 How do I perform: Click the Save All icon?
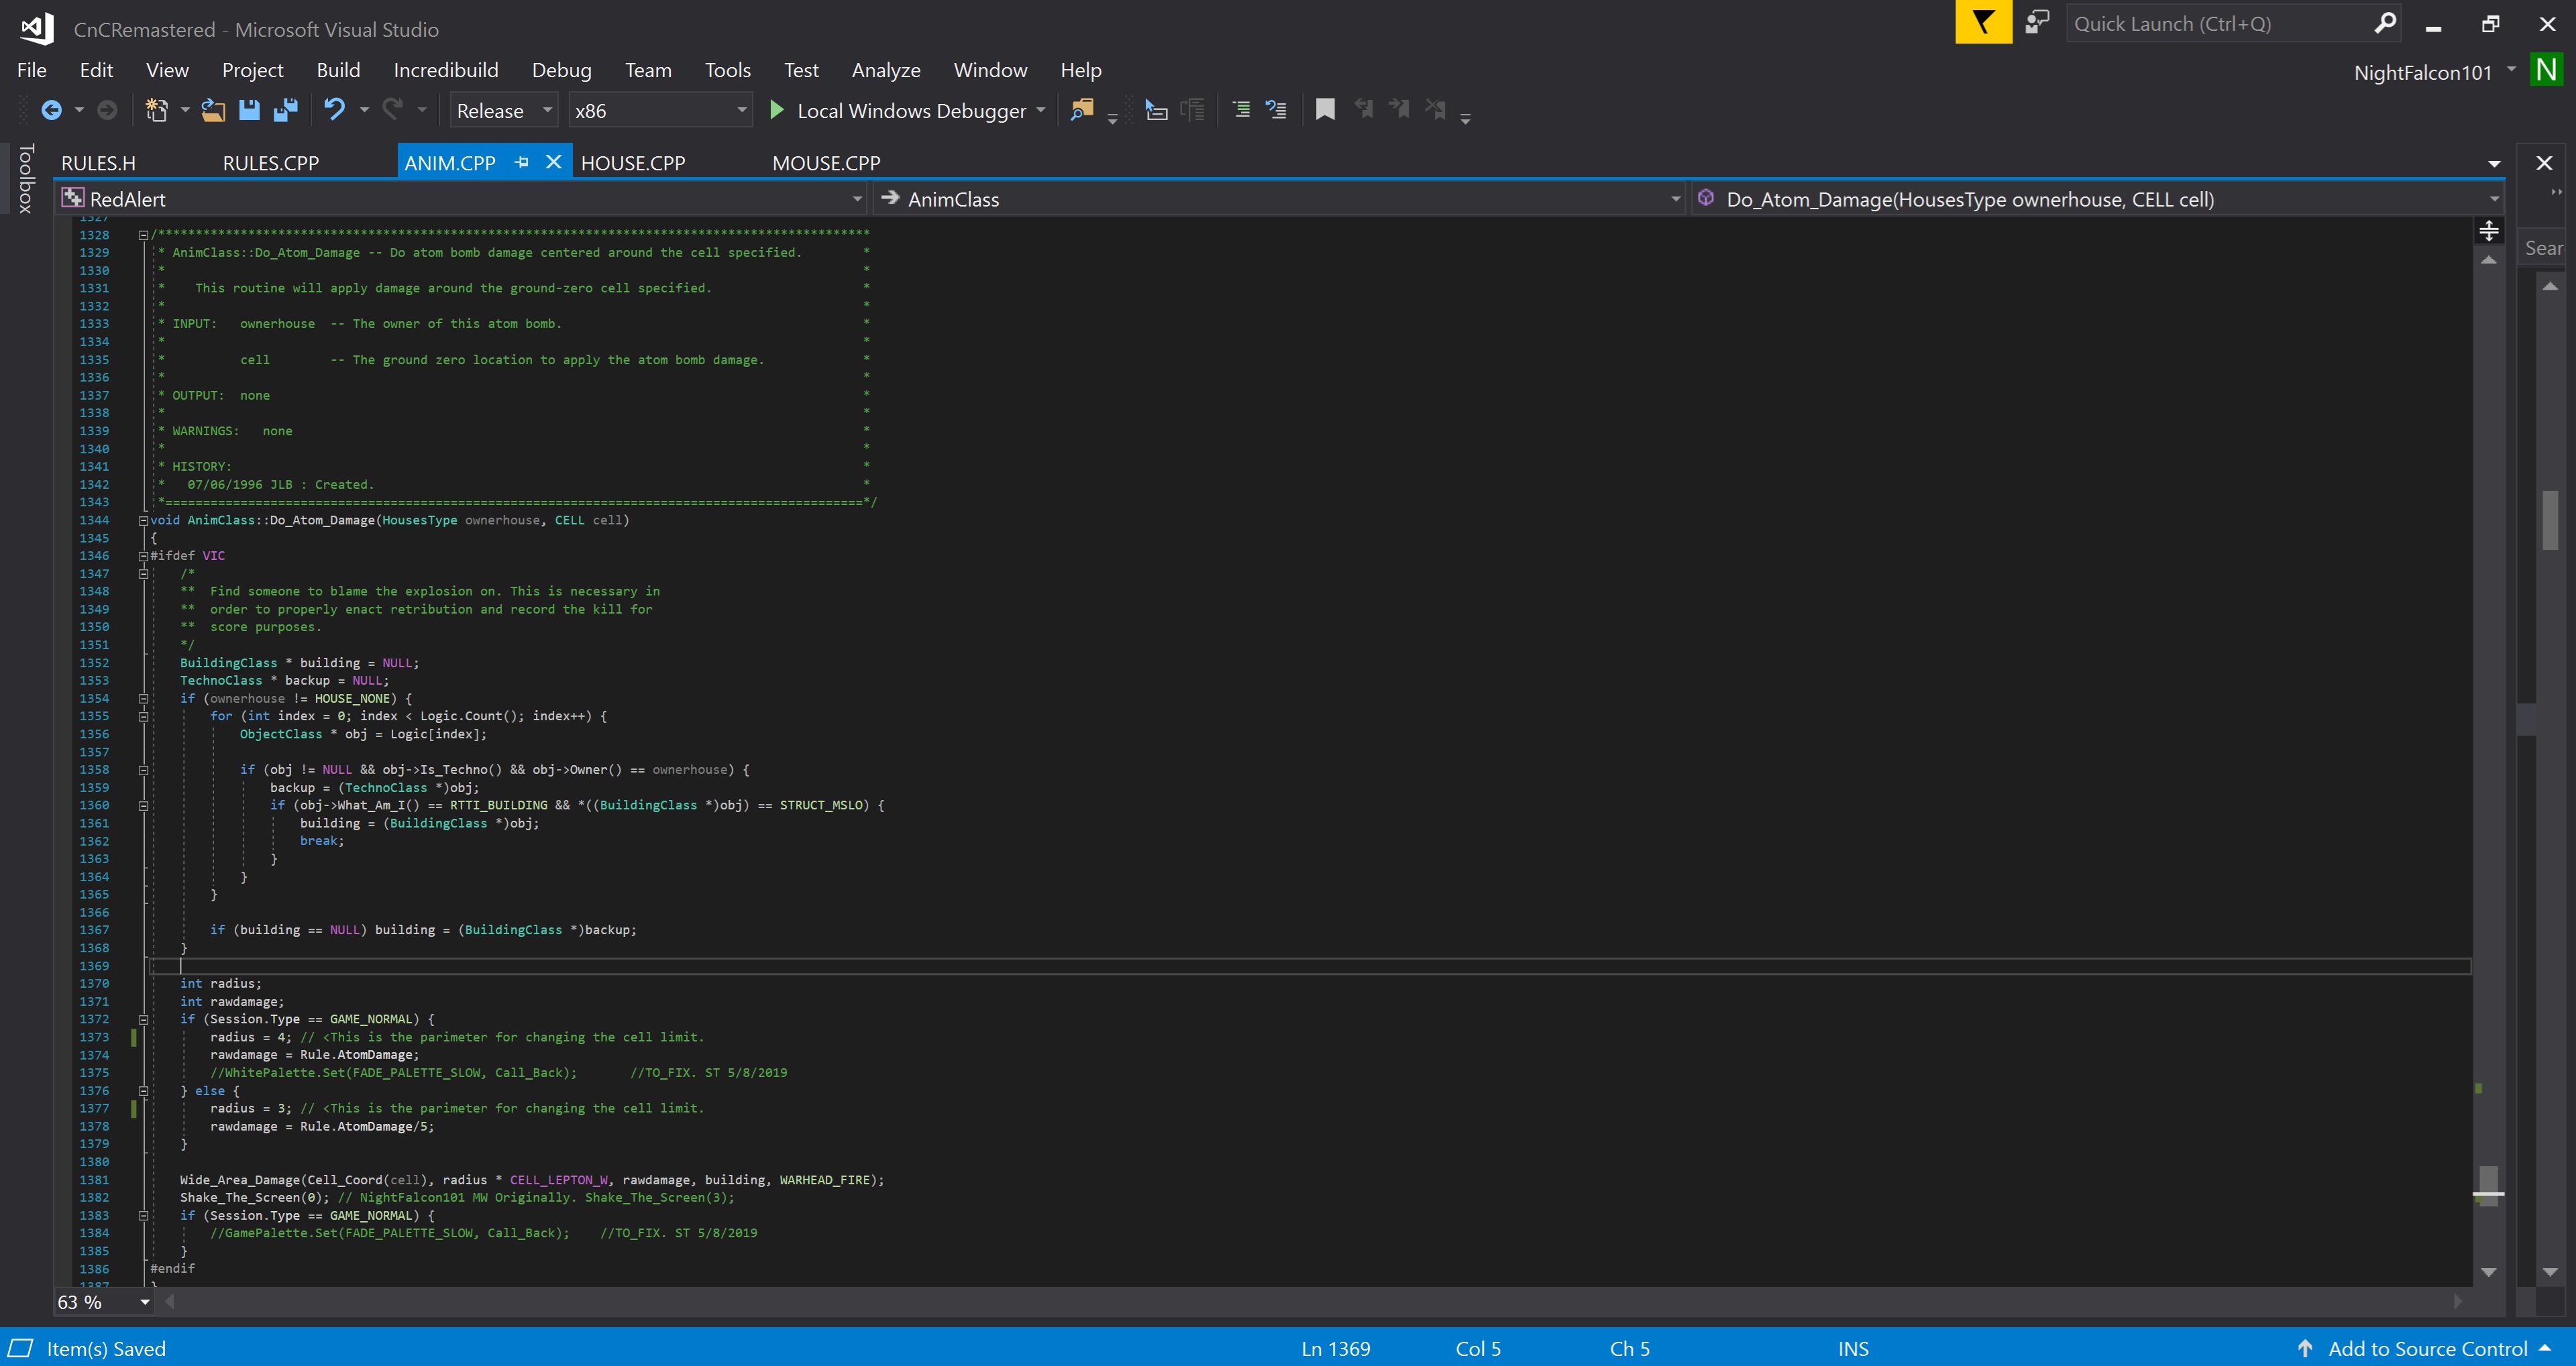click(286, 110)
